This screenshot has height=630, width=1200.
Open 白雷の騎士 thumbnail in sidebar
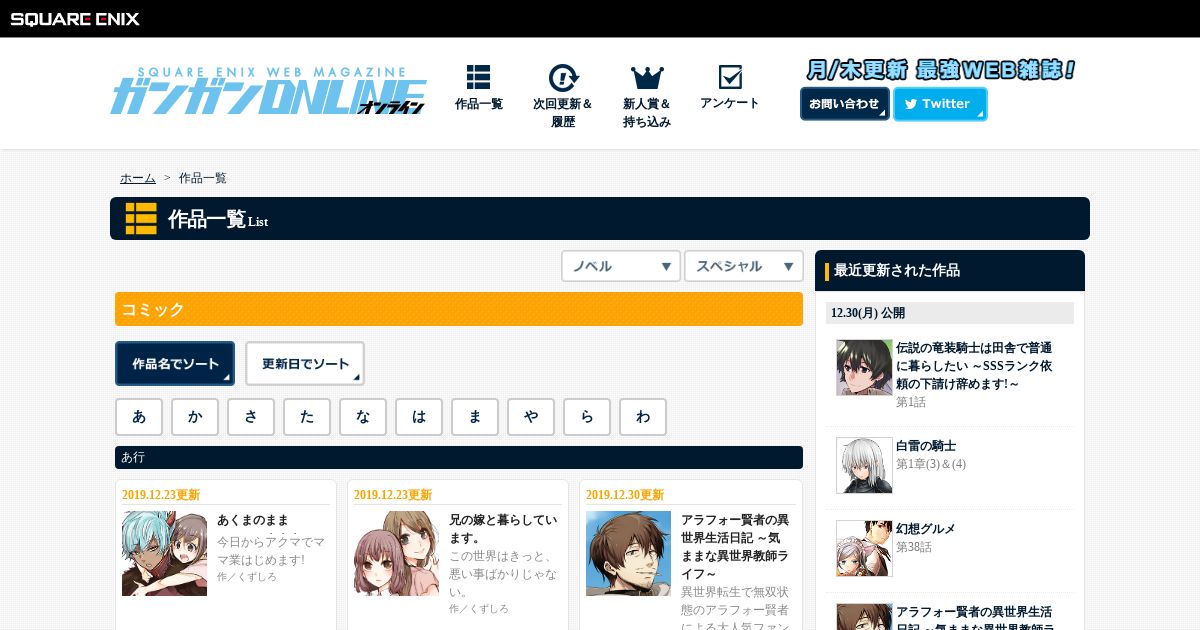864,465
